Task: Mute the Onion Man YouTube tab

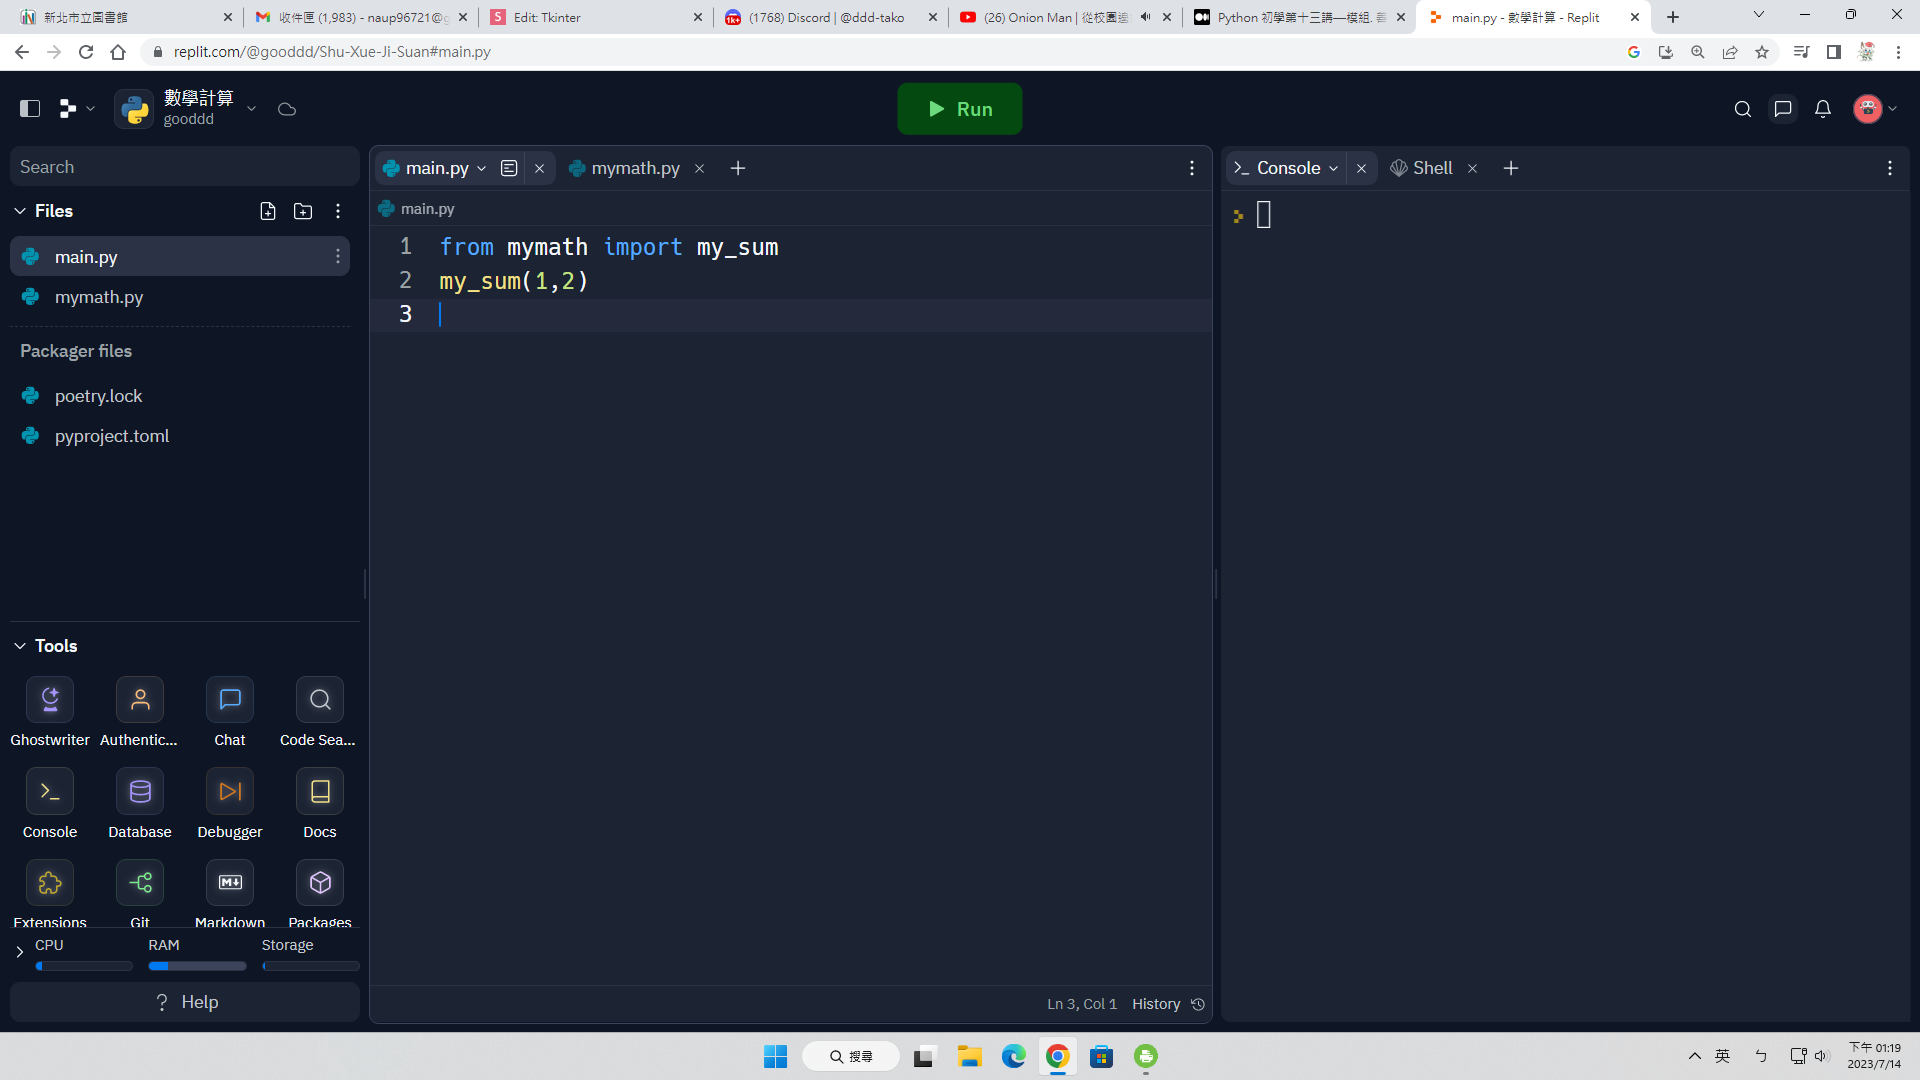Action: click(x=1145, y=17)
